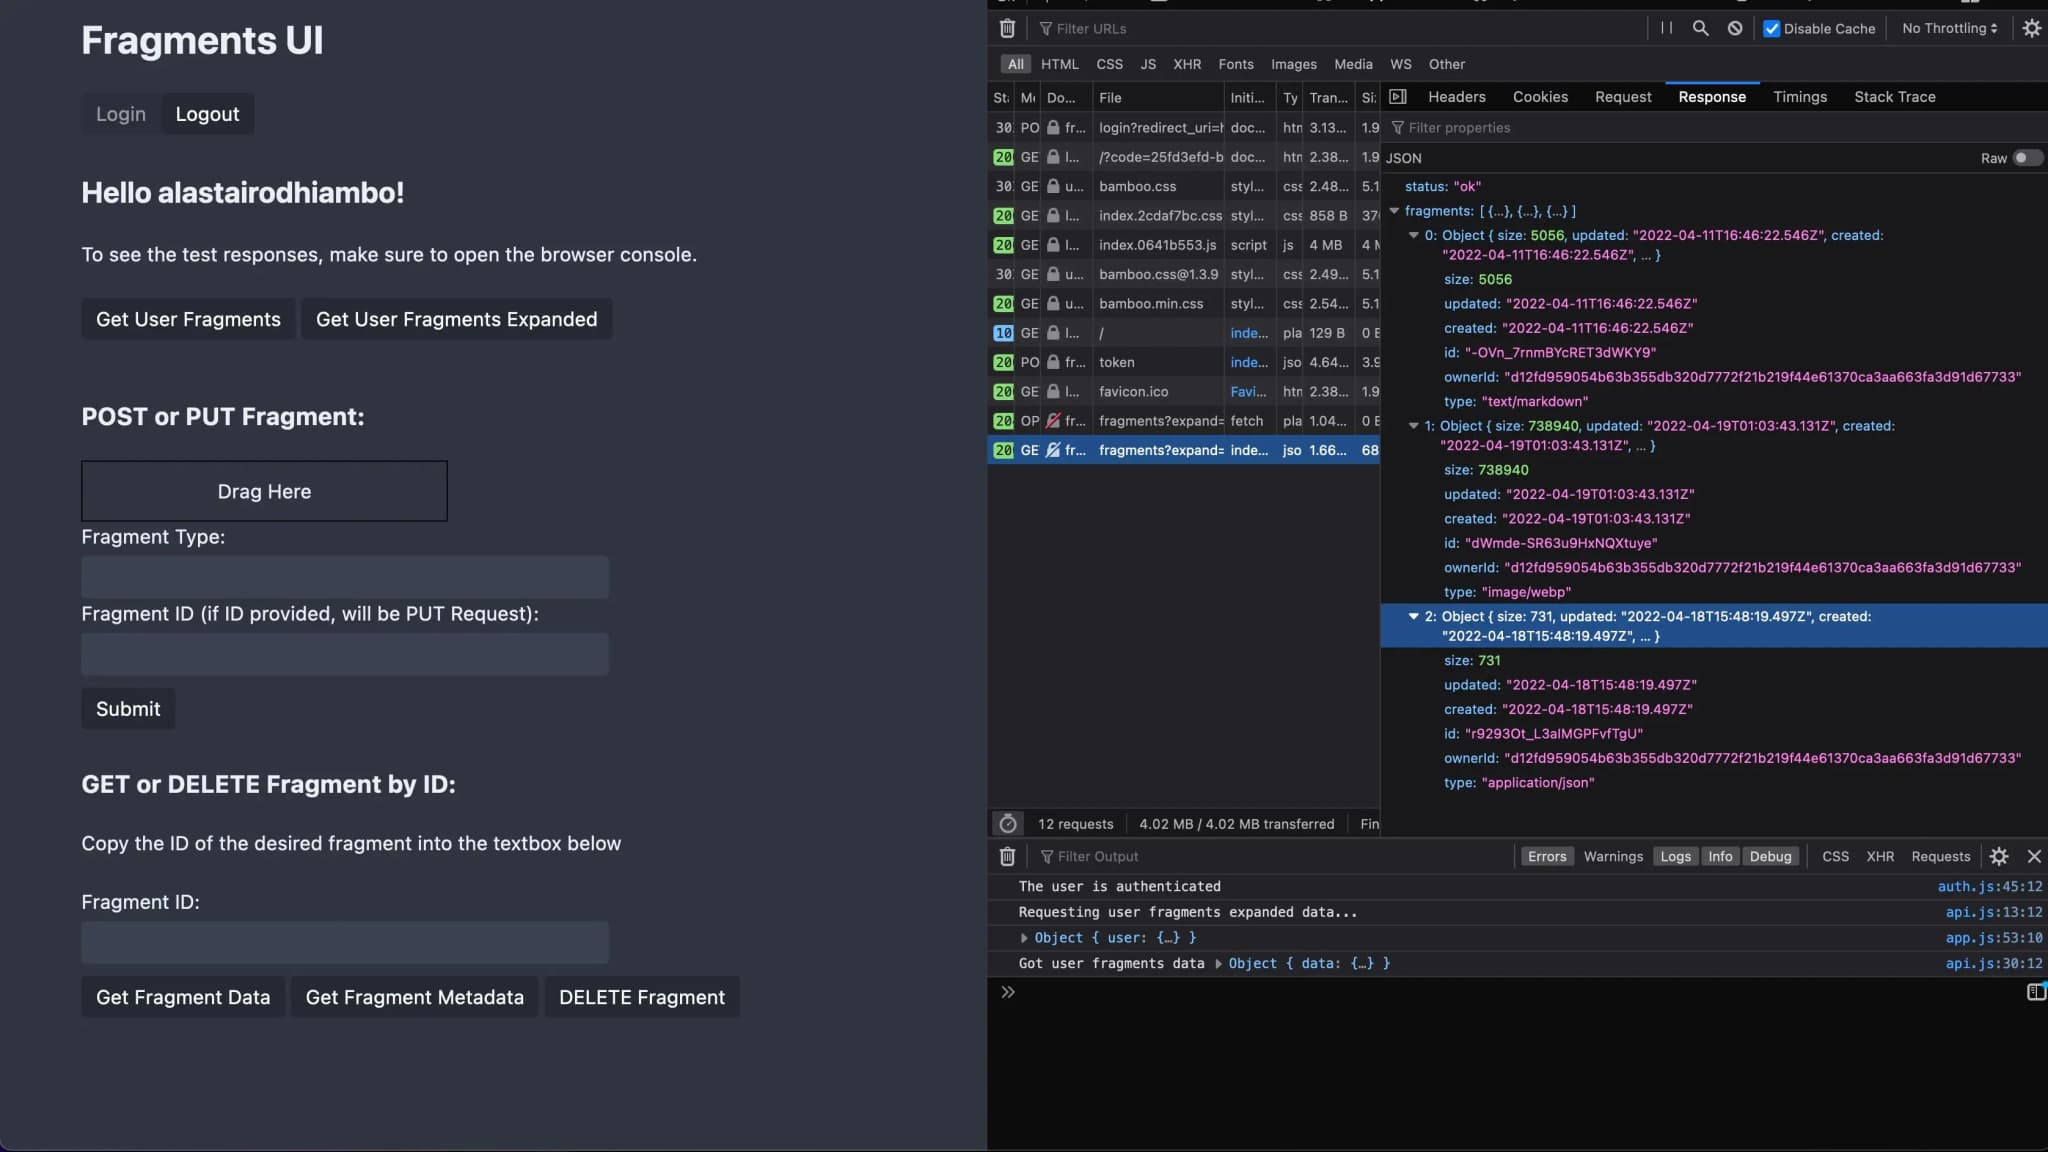Filter network requests by XHR
This screenshot has height=1152, width=2048.
pos(1187,64)
